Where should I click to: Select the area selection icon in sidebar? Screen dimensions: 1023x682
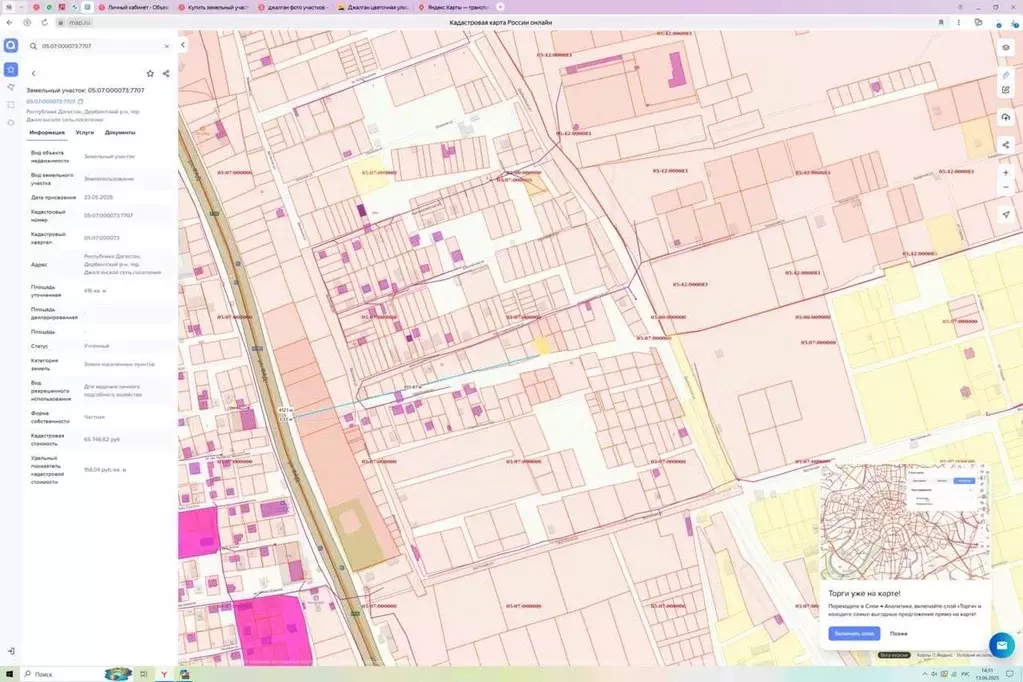click(x=11, y=104)
